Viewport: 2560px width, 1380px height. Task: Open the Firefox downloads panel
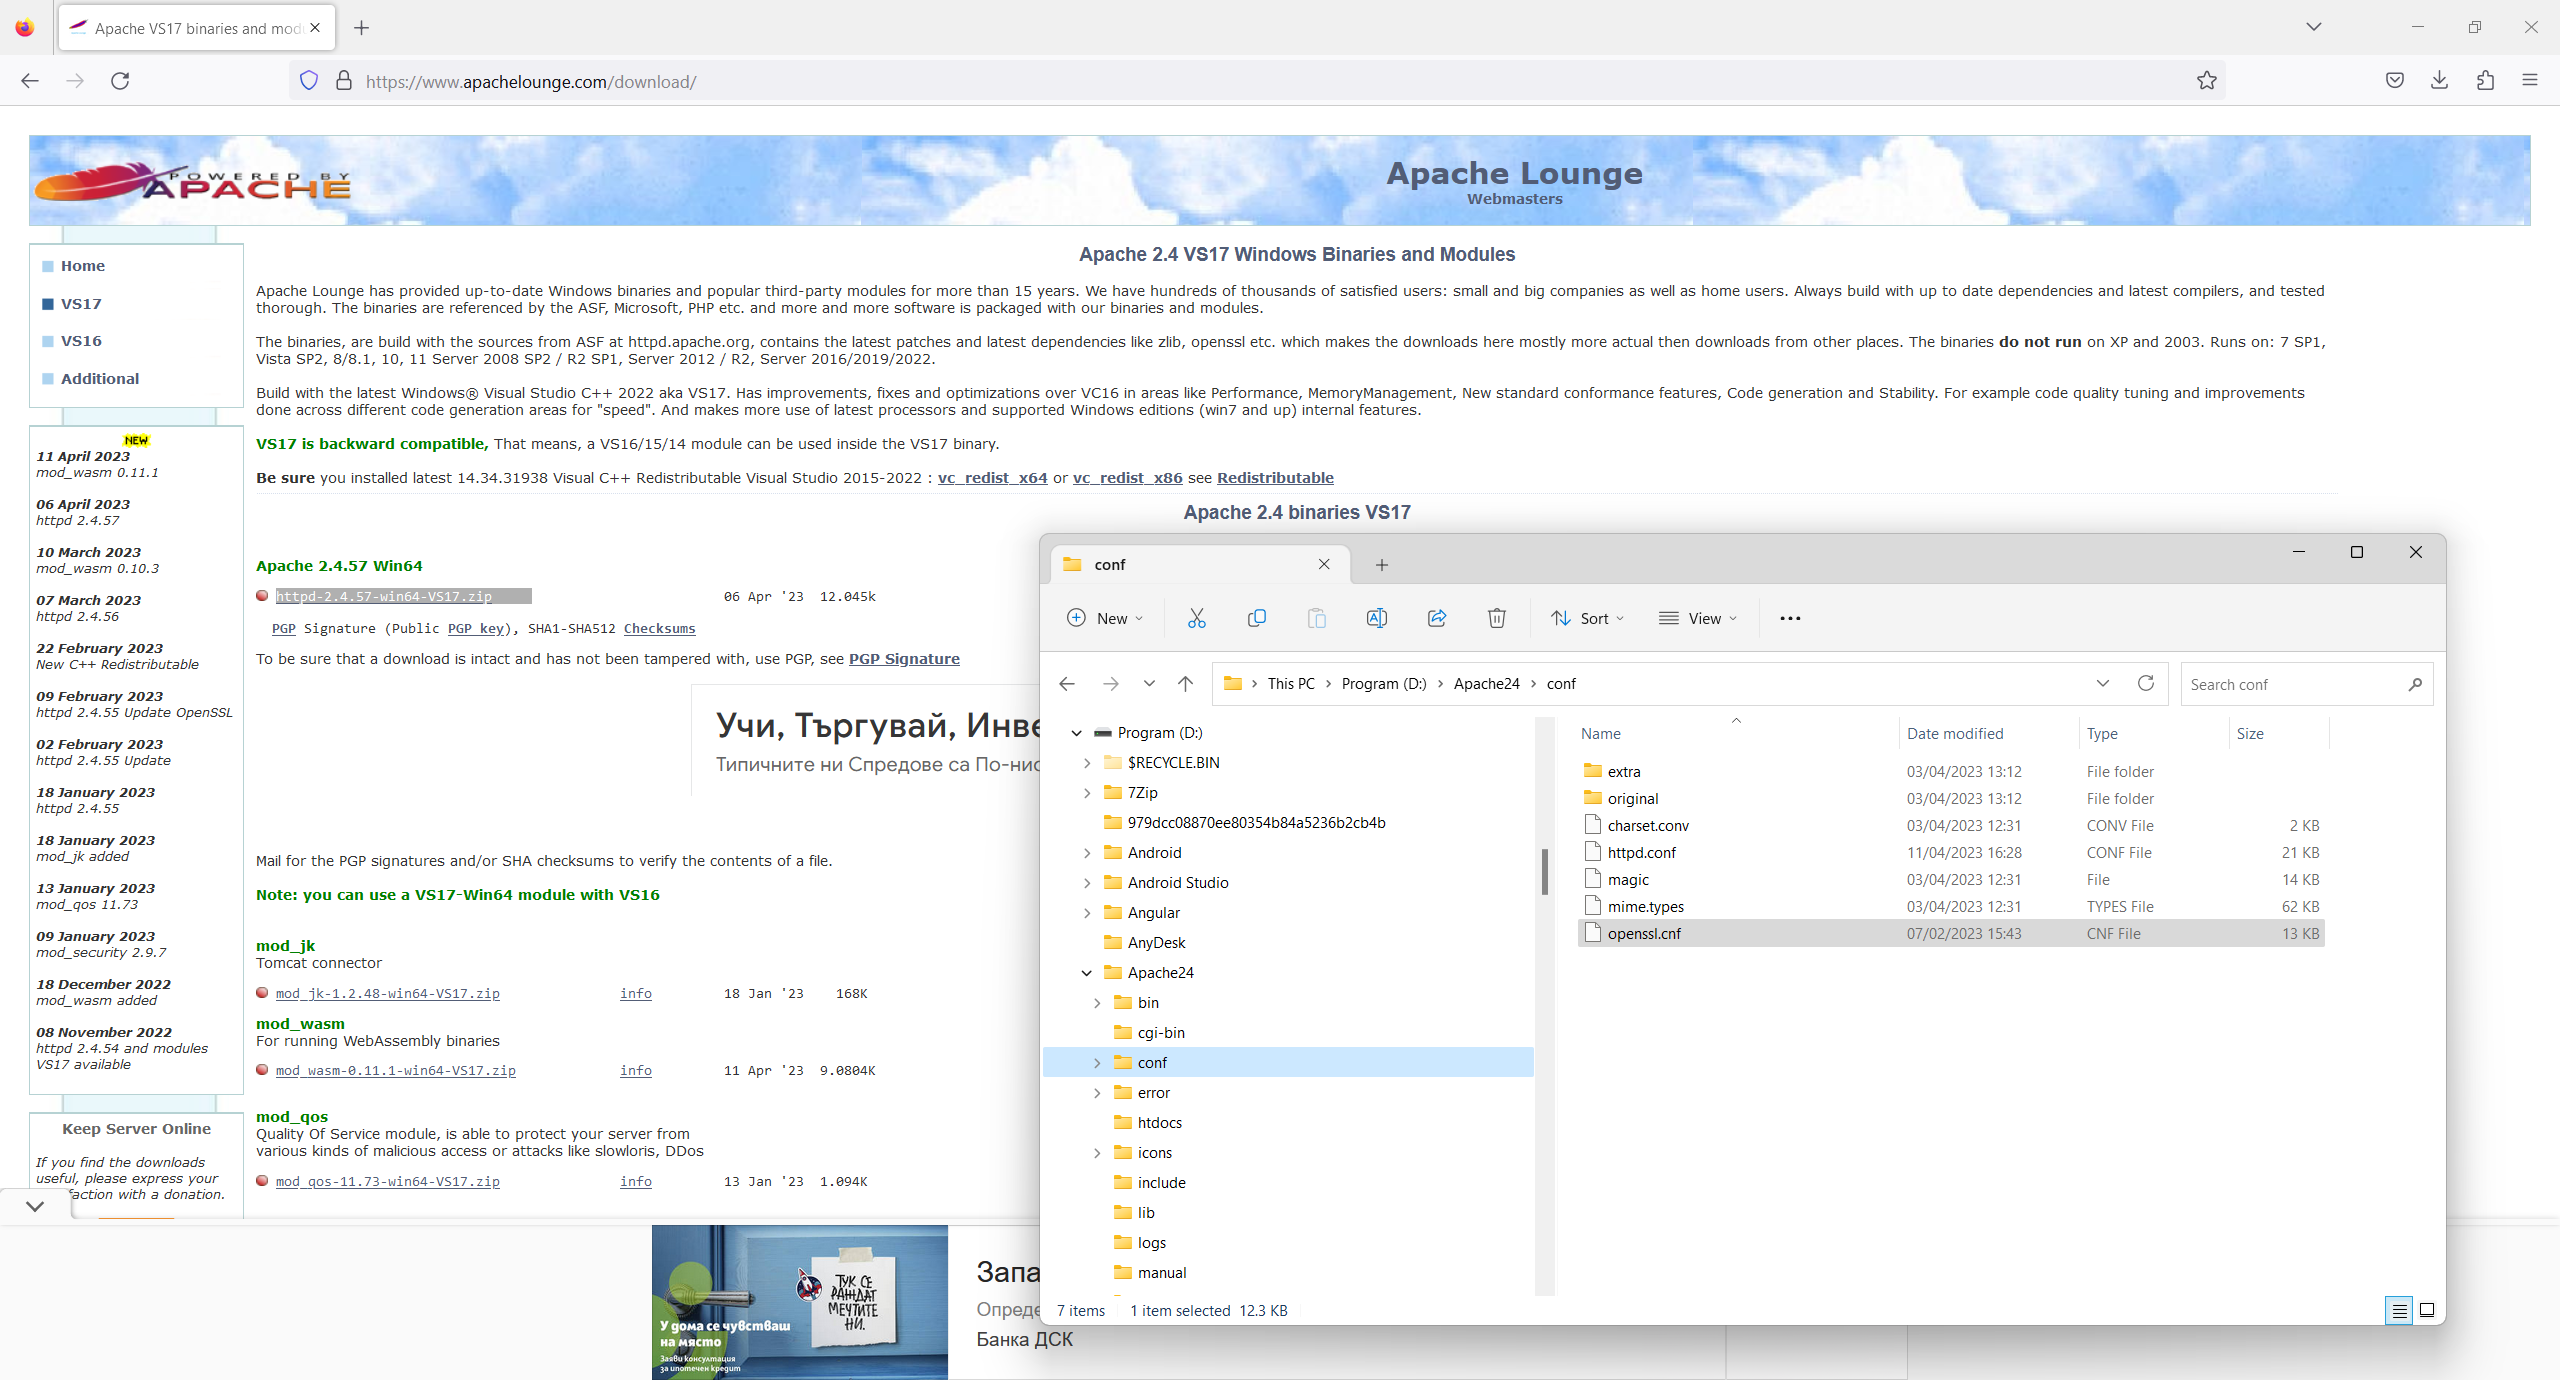[x=2439, y=81]
